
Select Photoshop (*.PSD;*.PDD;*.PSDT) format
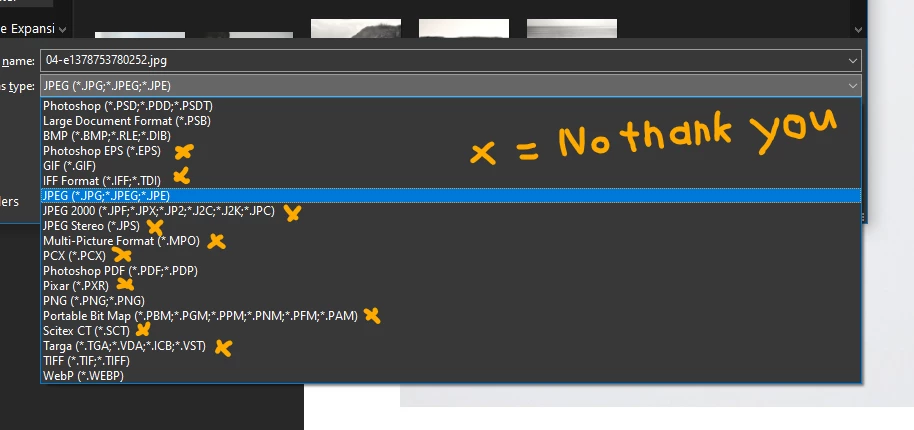(451, 105)
